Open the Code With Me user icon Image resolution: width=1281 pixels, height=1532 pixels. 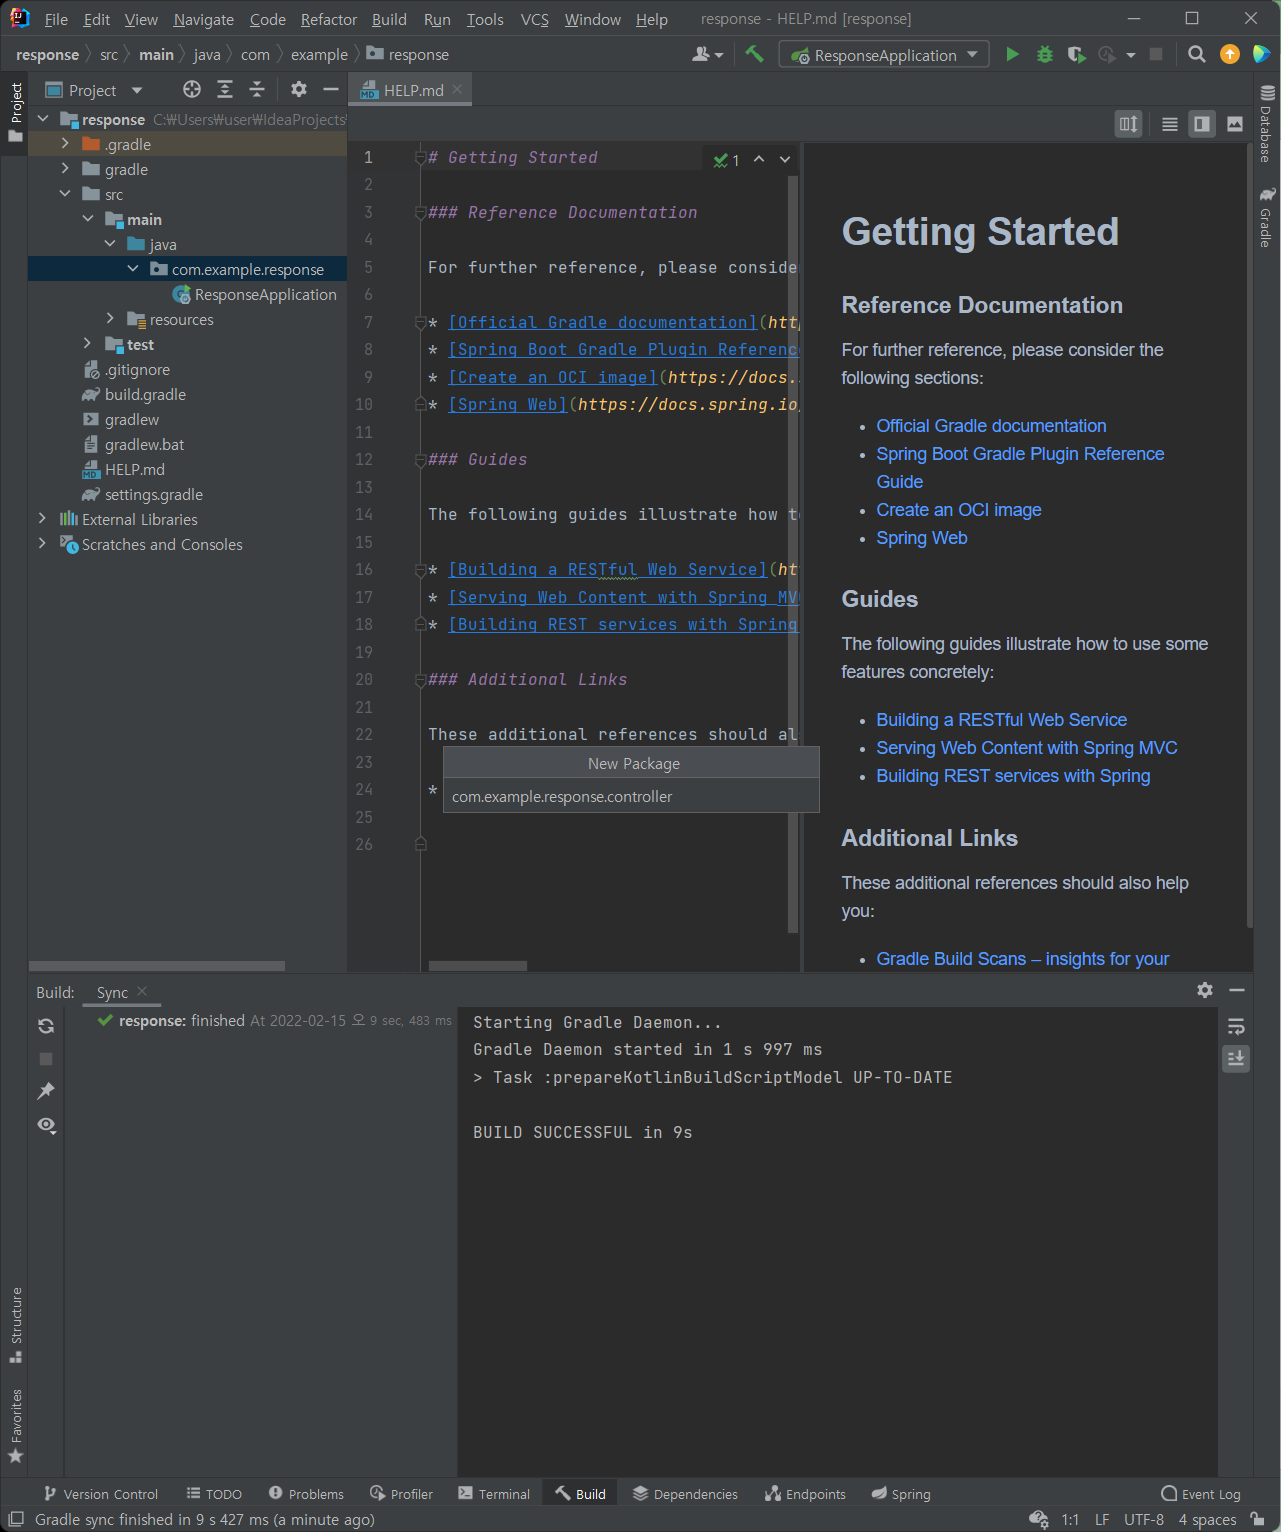(x=706, y=54)
